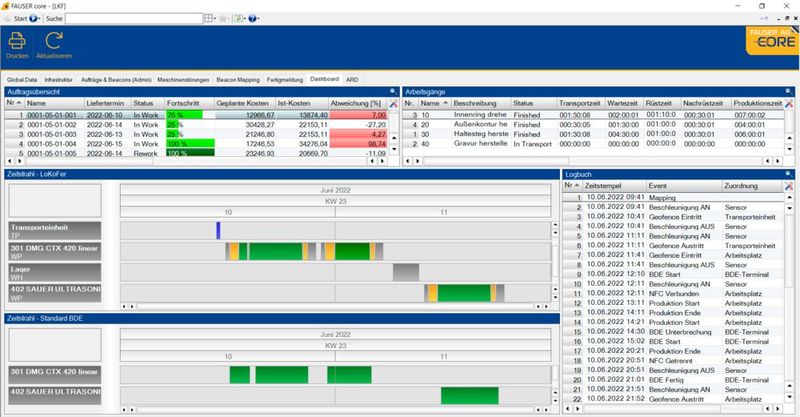The width and height of the screenshot is (800, 417).
Task: Click green 402 SAUER block in LoKoFer timeline
Action: point(464,293)
